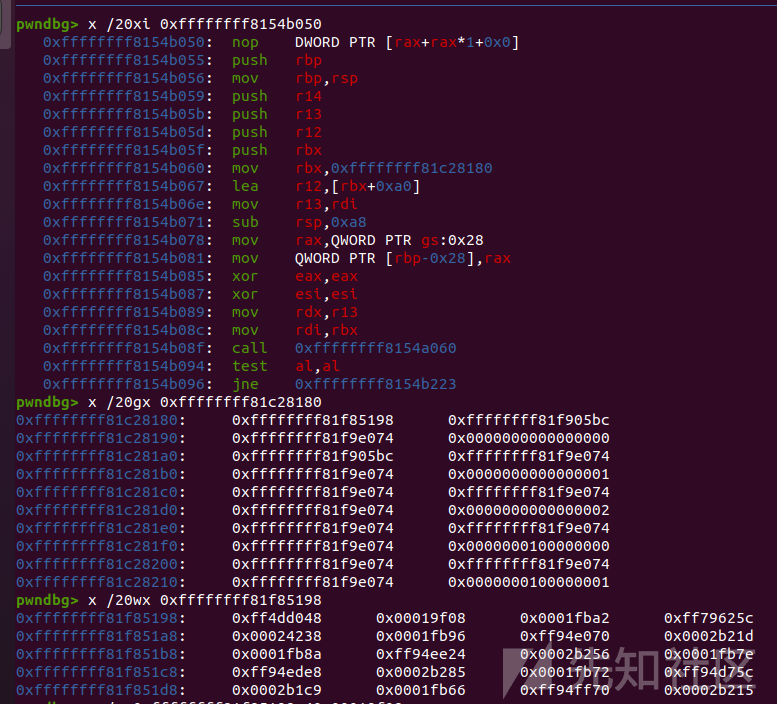The height and width of the screenshot is (704, 777).
Task: Click the 'mov rdx,r13' operand
Action: coord(327,312)
